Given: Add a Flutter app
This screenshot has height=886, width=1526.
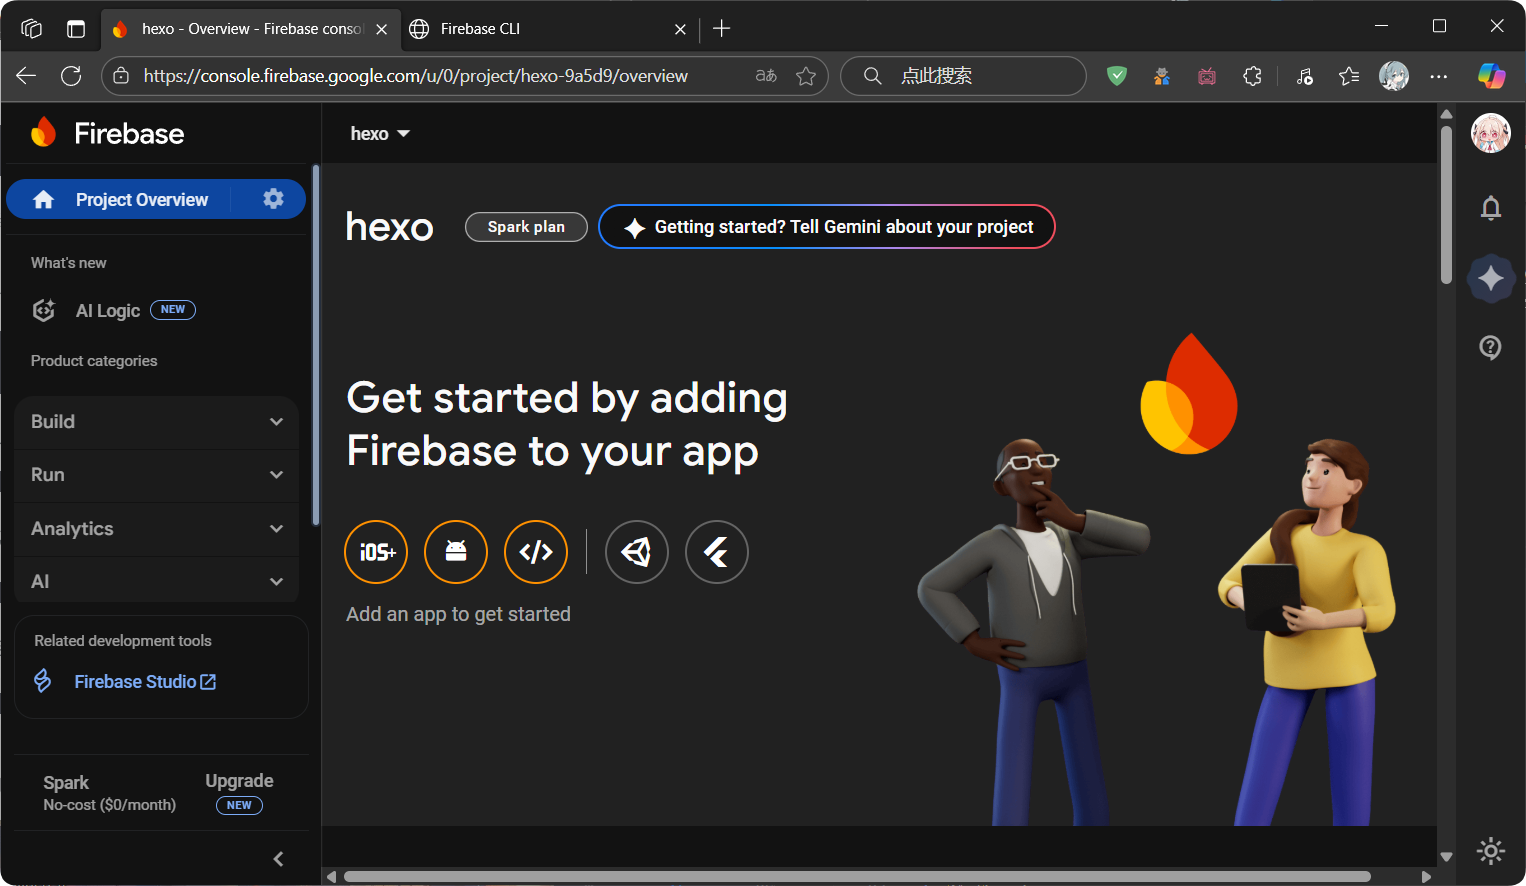Looking at the screenshot, I should pos(717,552).
